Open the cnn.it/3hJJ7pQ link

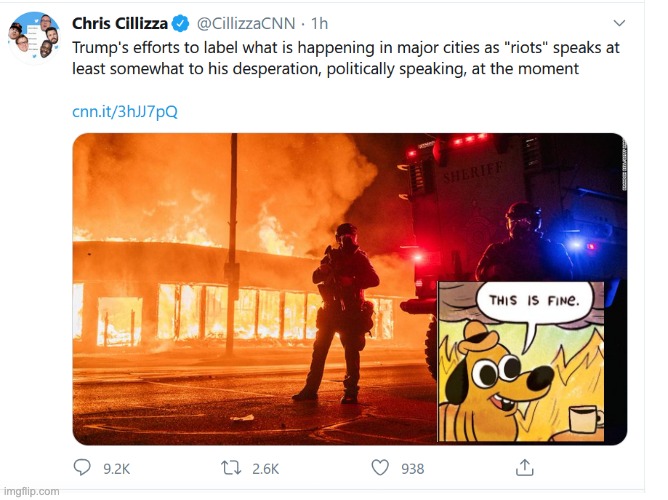[124, 111]
